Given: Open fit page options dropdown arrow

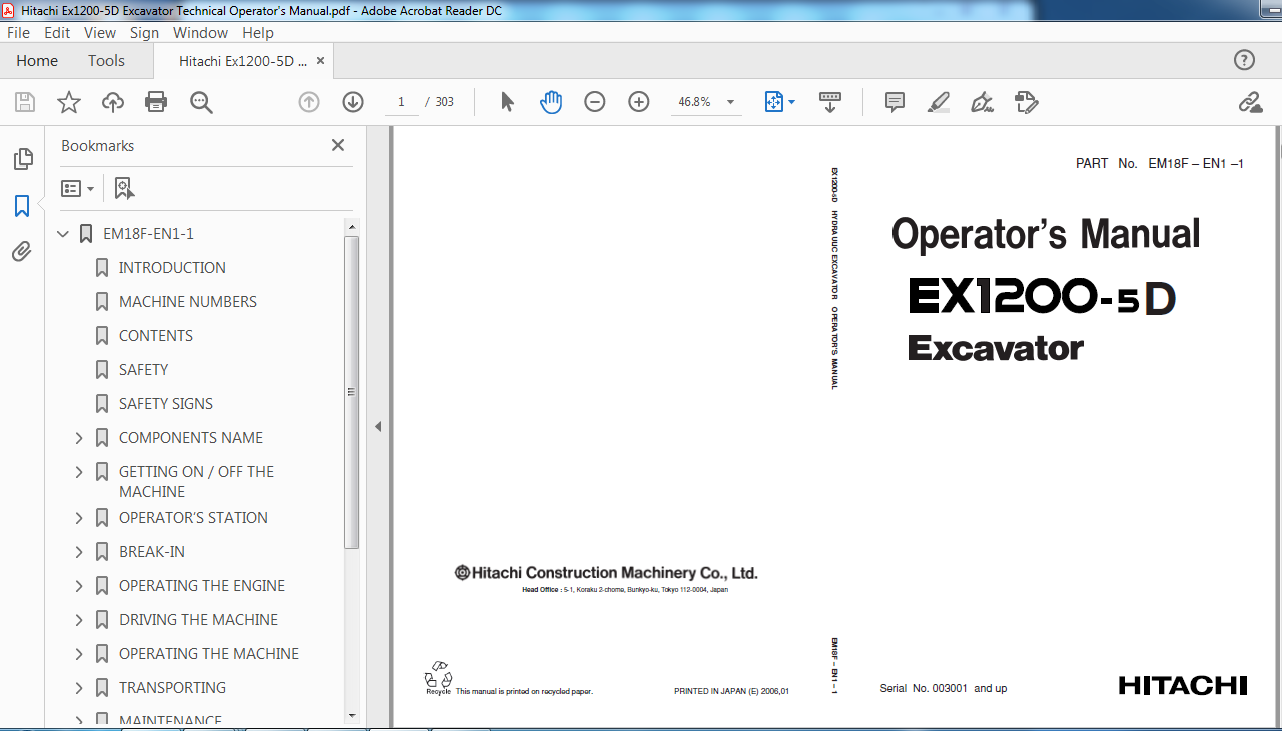Looking at the screenshot, I should point(792,102).
